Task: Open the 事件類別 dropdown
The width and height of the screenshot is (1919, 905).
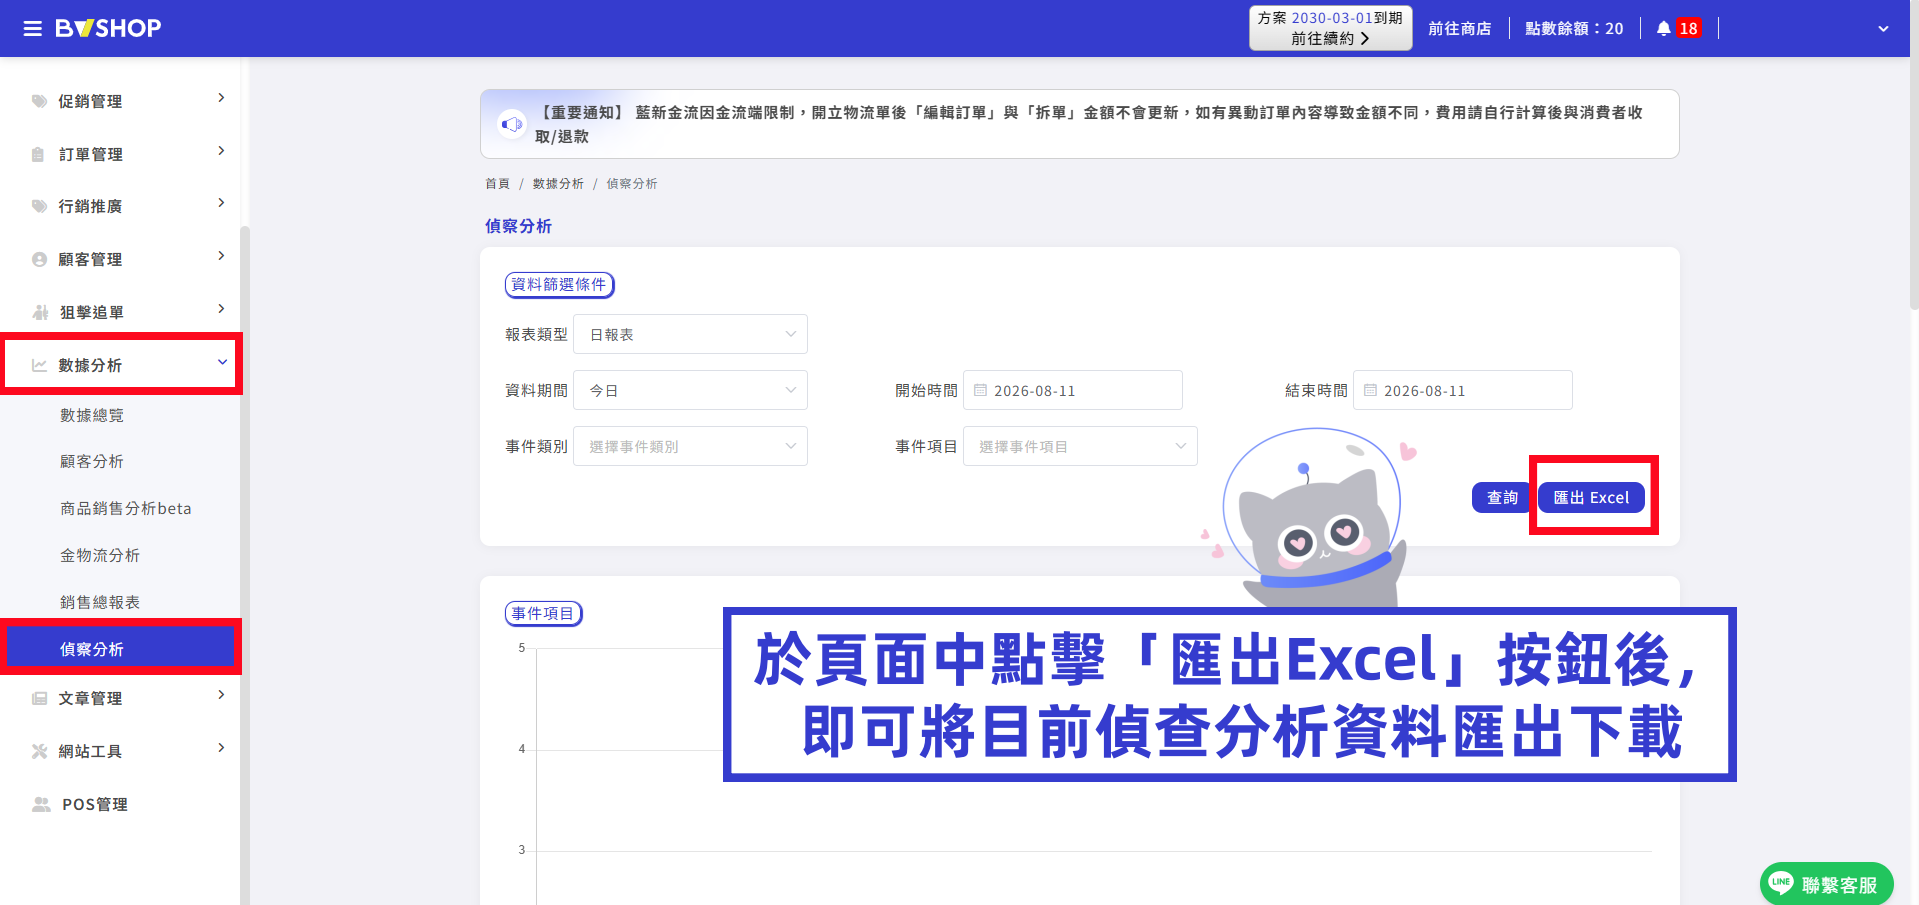Action: pos(690,446)
